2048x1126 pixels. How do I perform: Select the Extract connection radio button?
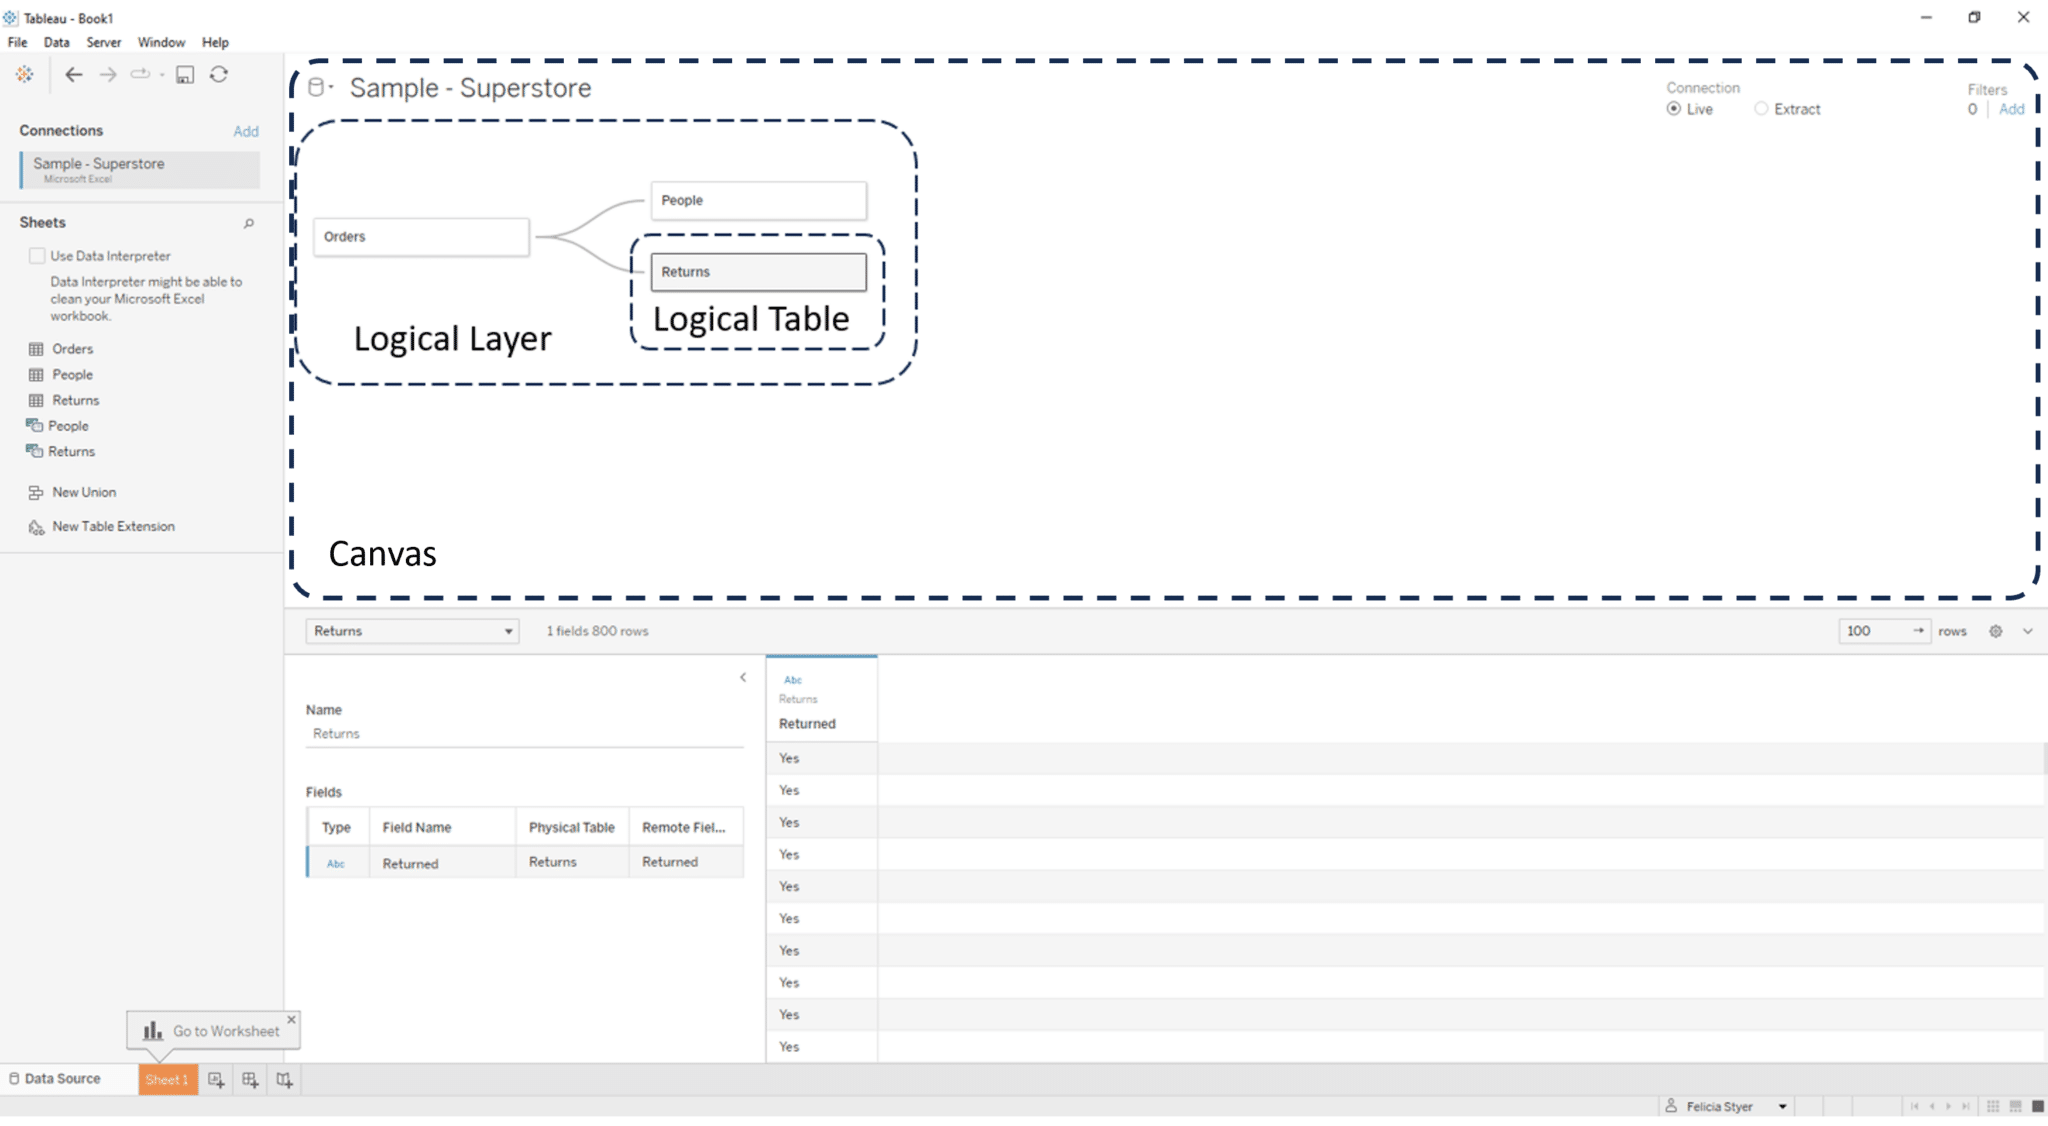coord(1763,109)
